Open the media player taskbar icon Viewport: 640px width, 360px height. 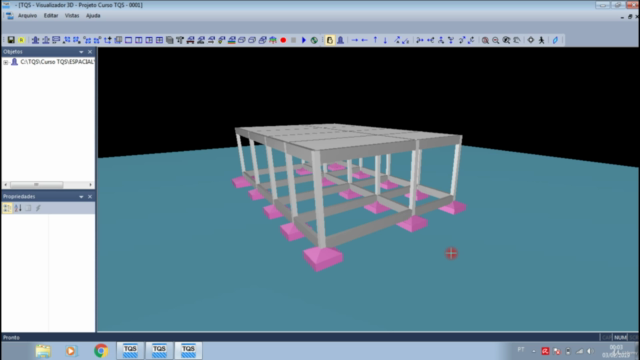coord(71,351)
